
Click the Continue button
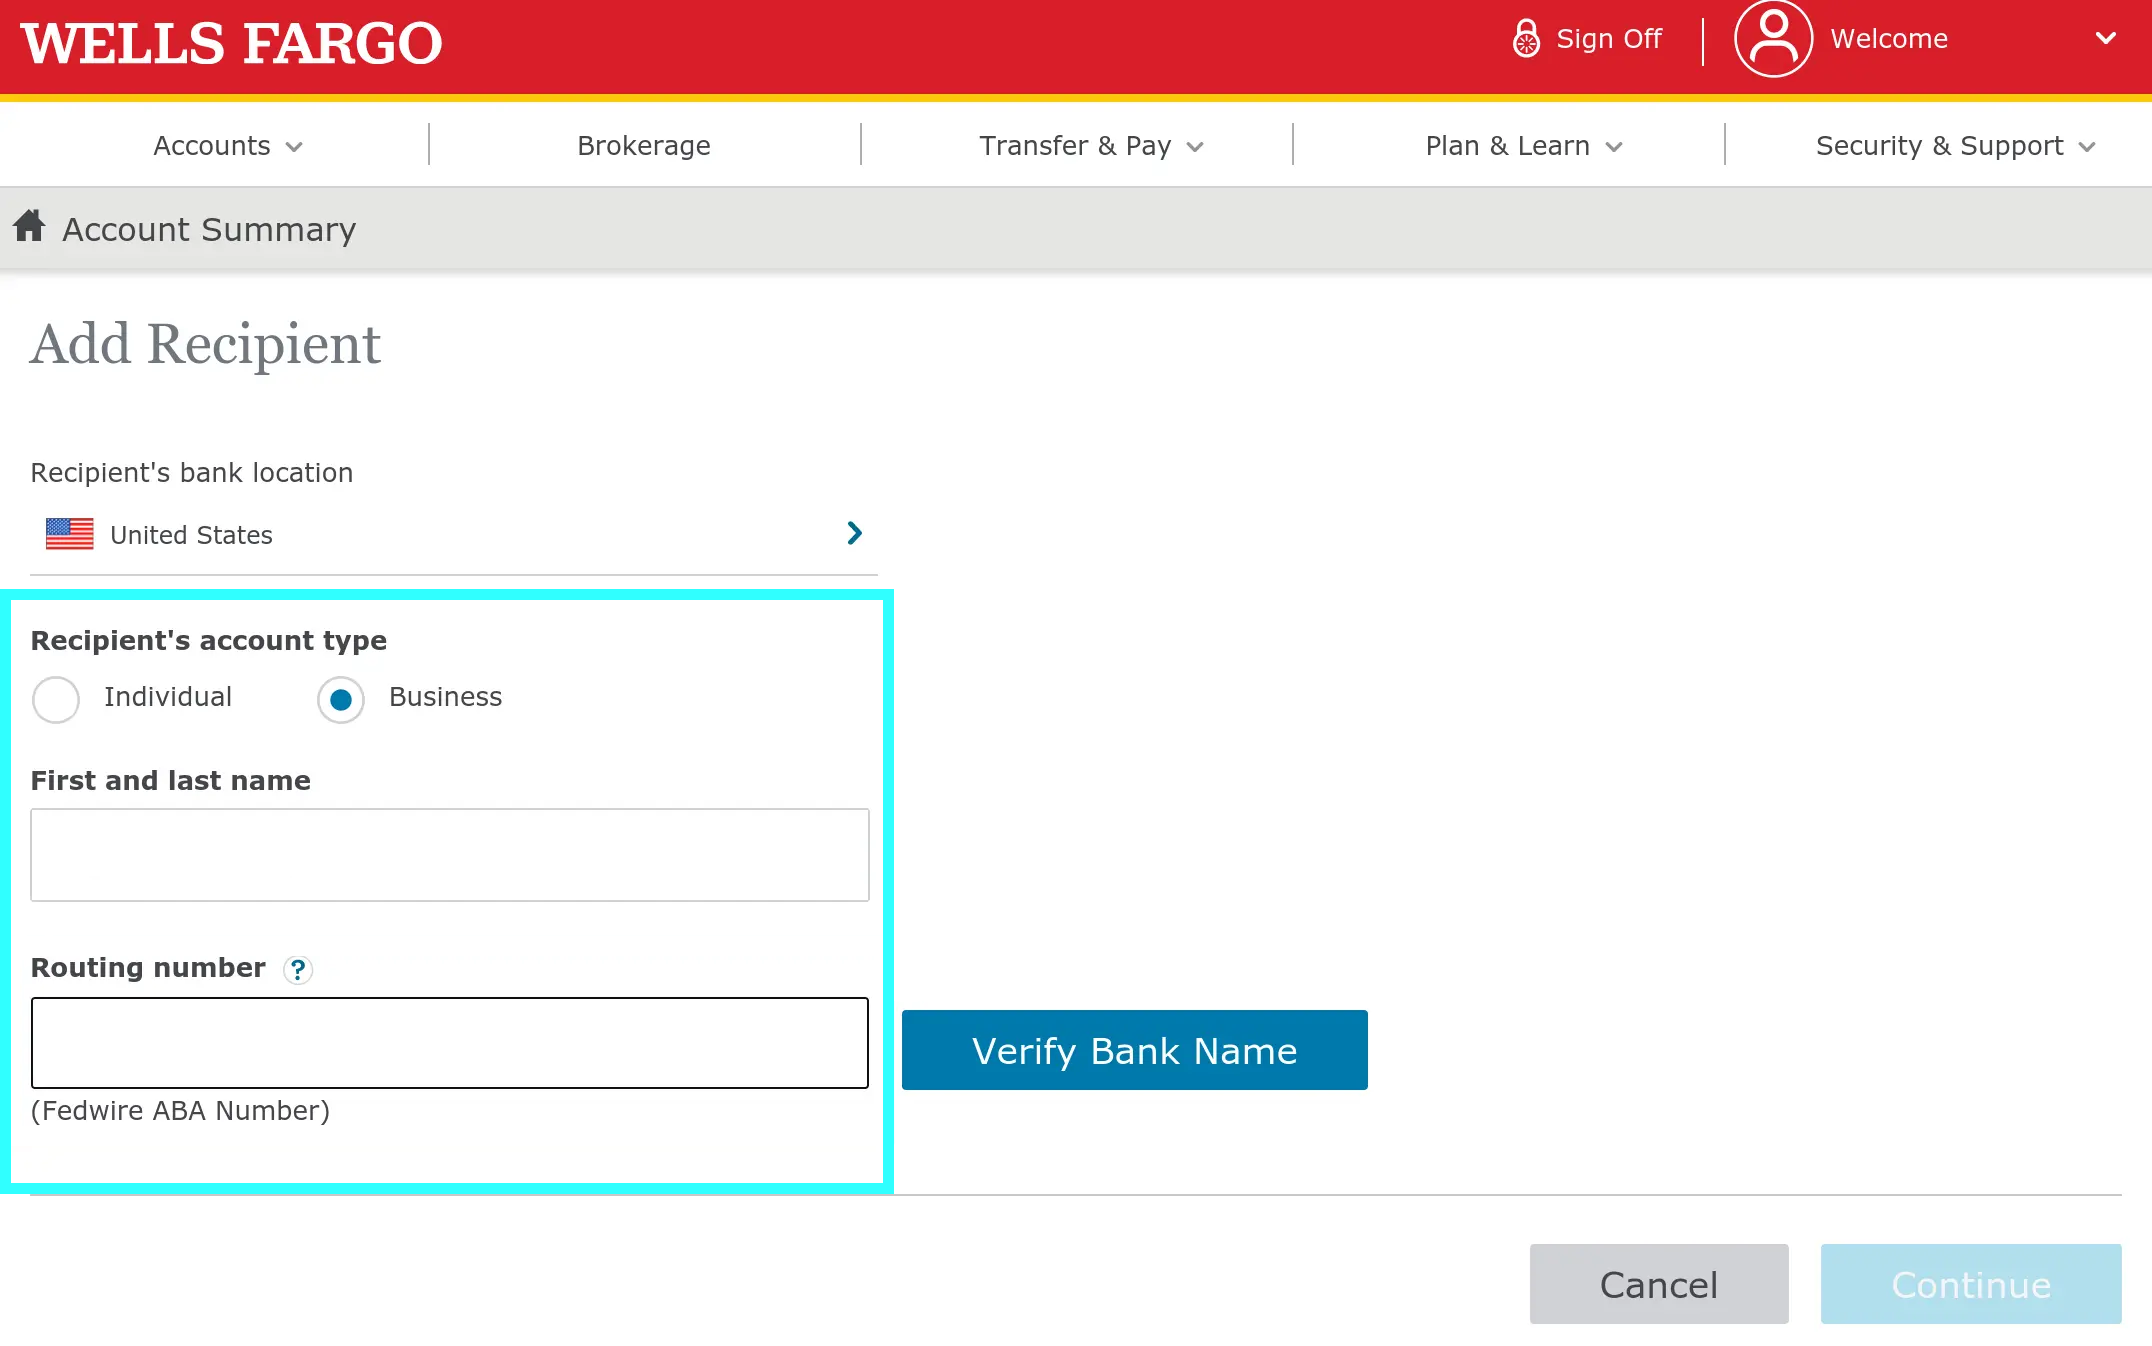point(1971,1284)
